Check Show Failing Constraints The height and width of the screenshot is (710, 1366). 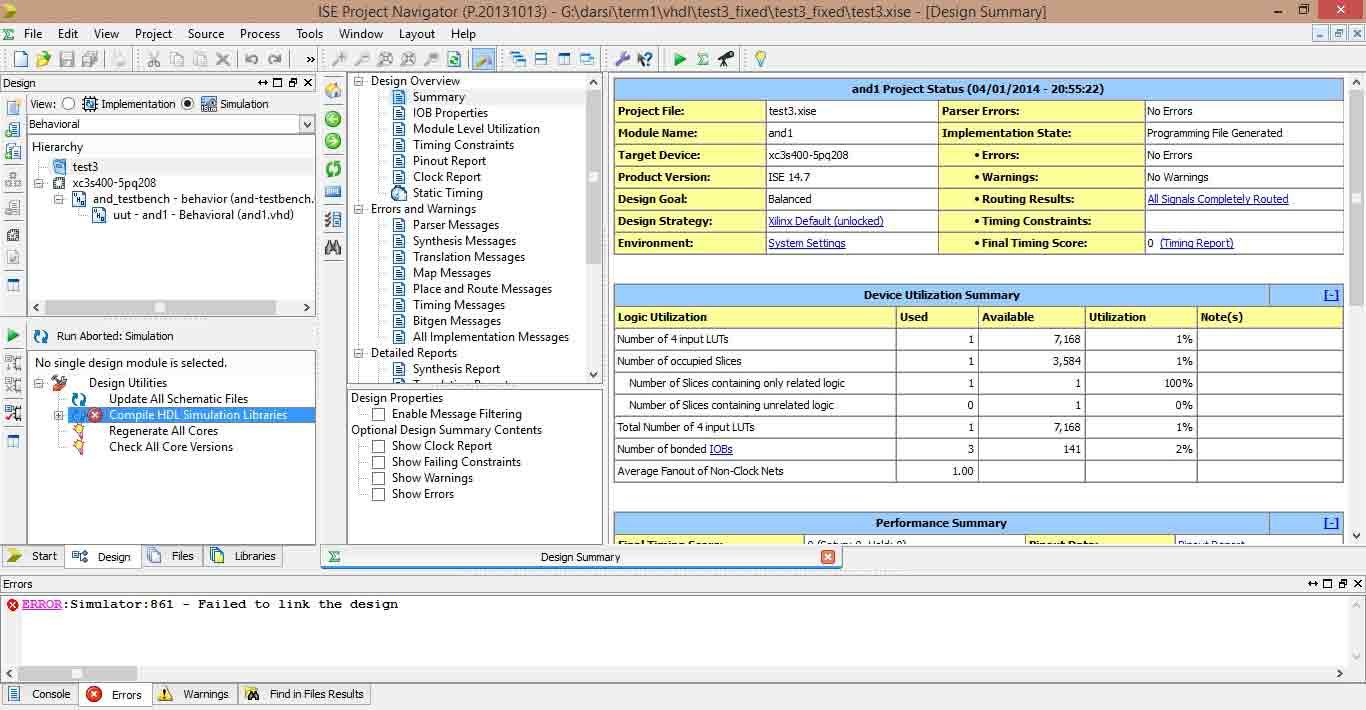pos(378,462)
